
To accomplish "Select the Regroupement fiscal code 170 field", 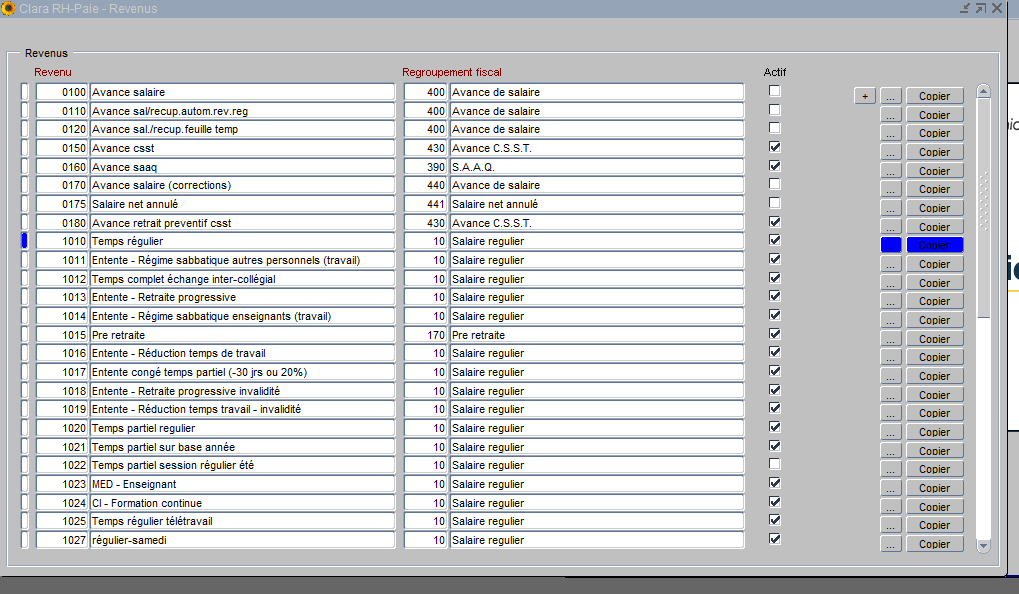I will coord(426,335).
